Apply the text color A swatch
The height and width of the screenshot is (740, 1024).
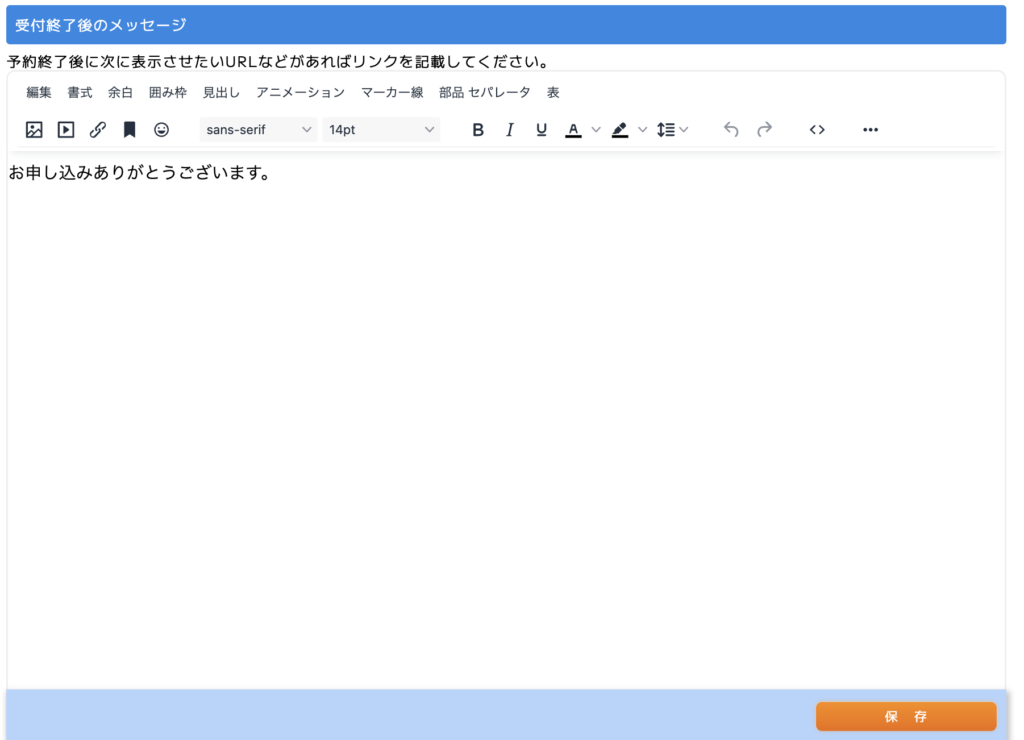[x=573, y=130]
